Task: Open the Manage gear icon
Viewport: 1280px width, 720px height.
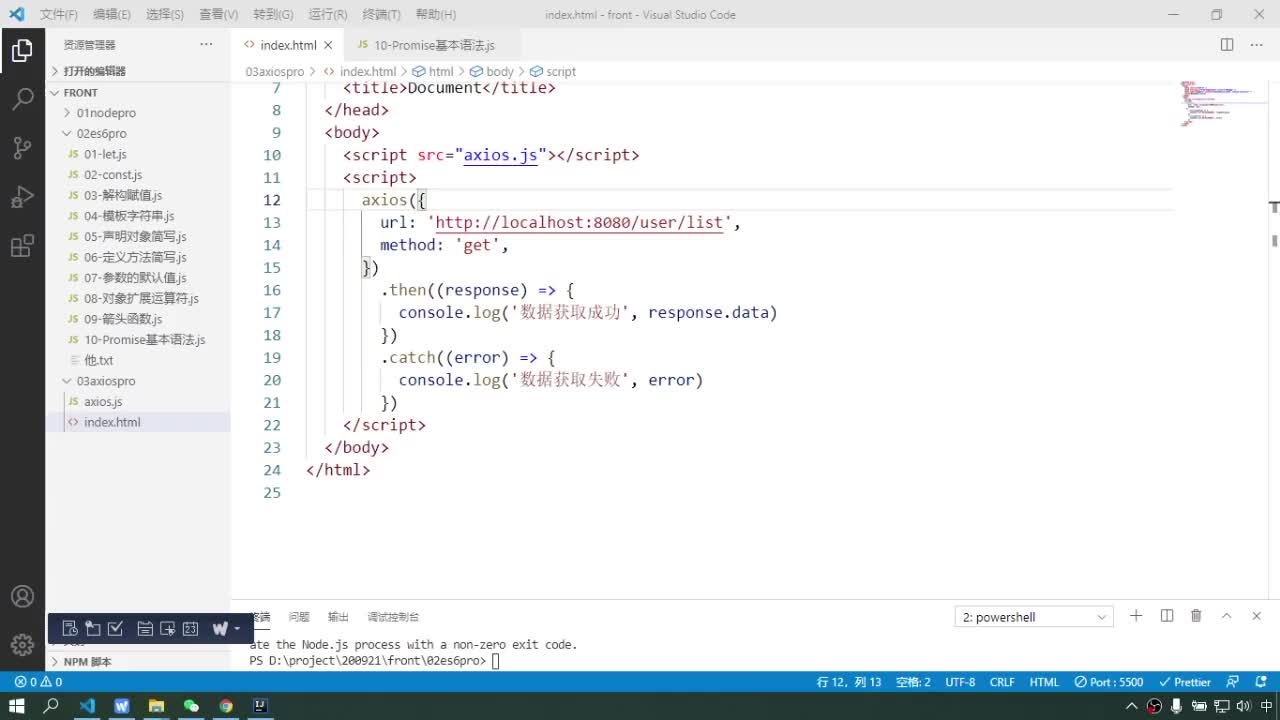Action: click(x=22, y=645)
